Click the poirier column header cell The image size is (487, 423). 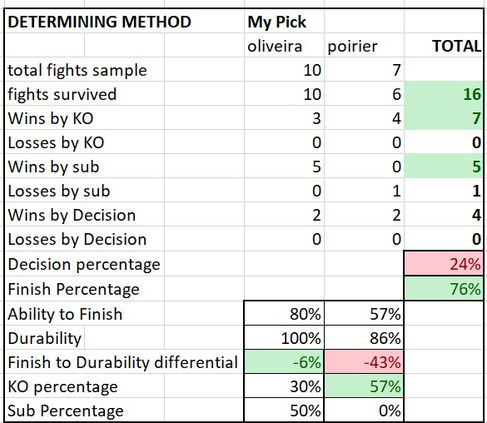click(x=364, y=45)
